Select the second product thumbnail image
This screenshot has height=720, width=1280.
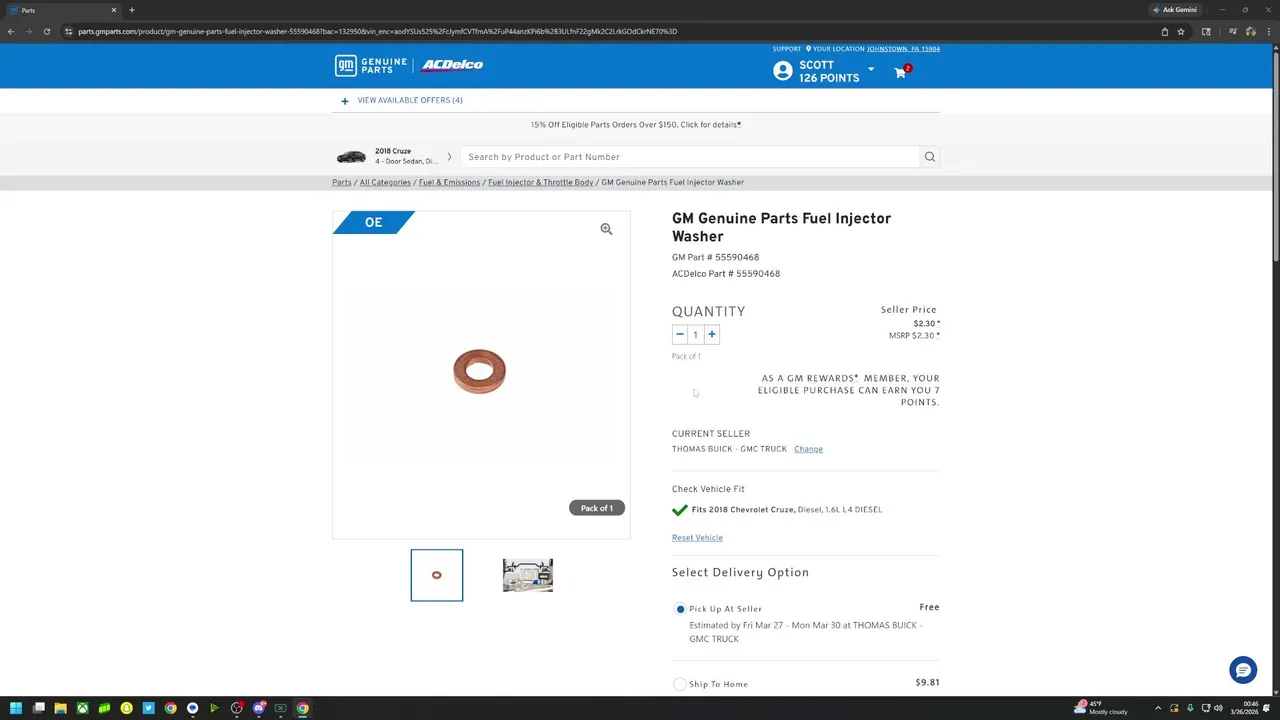(528, 575)
